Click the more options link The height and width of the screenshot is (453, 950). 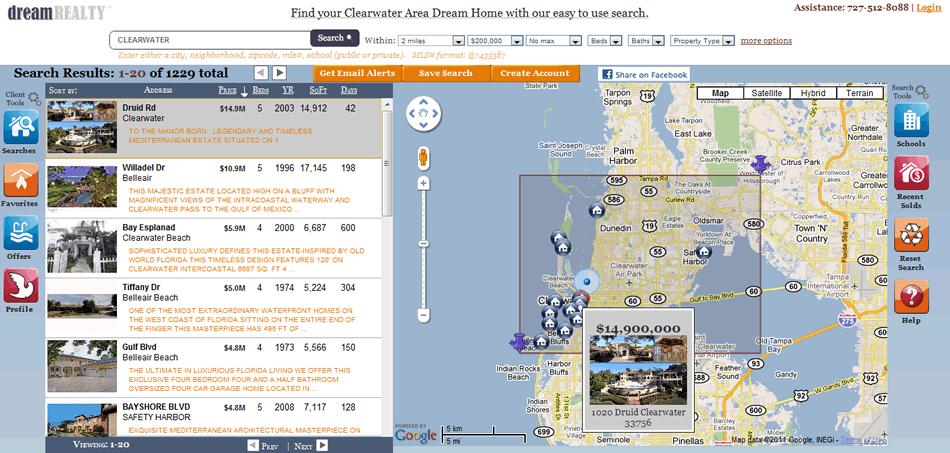coord(766,41)
